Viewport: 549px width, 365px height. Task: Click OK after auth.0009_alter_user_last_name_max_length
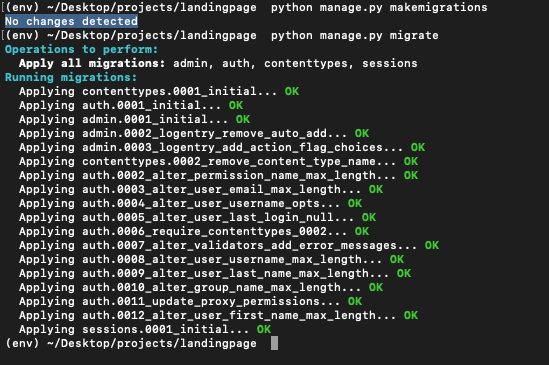[404, 274]
